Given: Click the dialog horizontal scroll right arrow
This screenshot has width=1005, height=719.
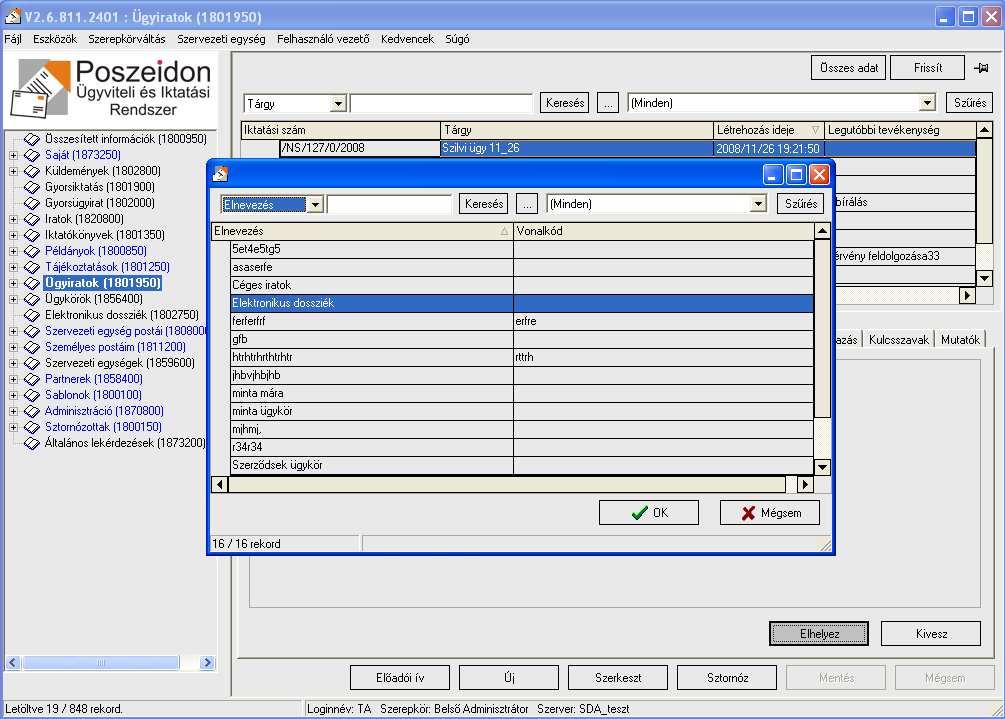Looking at the screenshot, I should (806, 484).
